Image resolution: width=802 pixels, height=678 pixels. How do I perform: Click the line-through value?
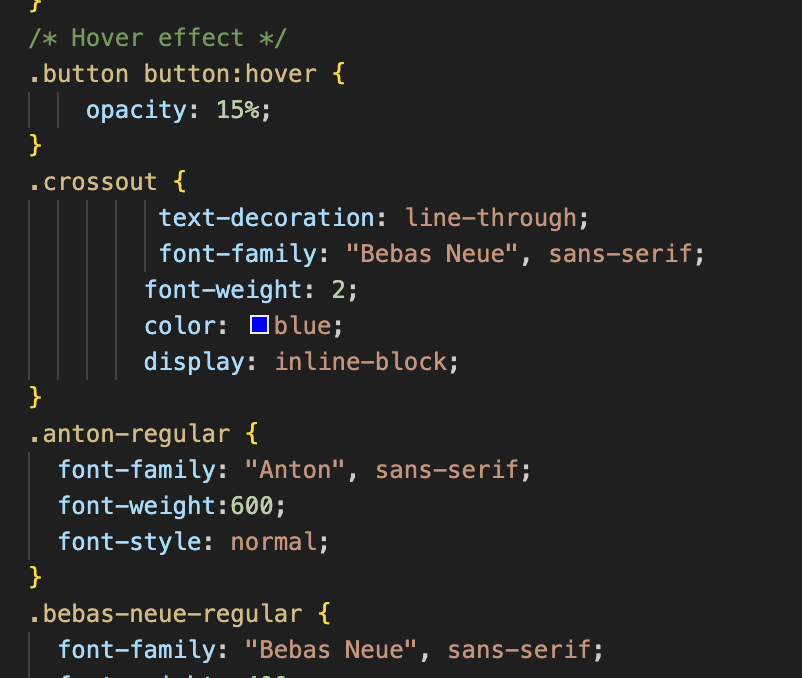pos(491,218)
